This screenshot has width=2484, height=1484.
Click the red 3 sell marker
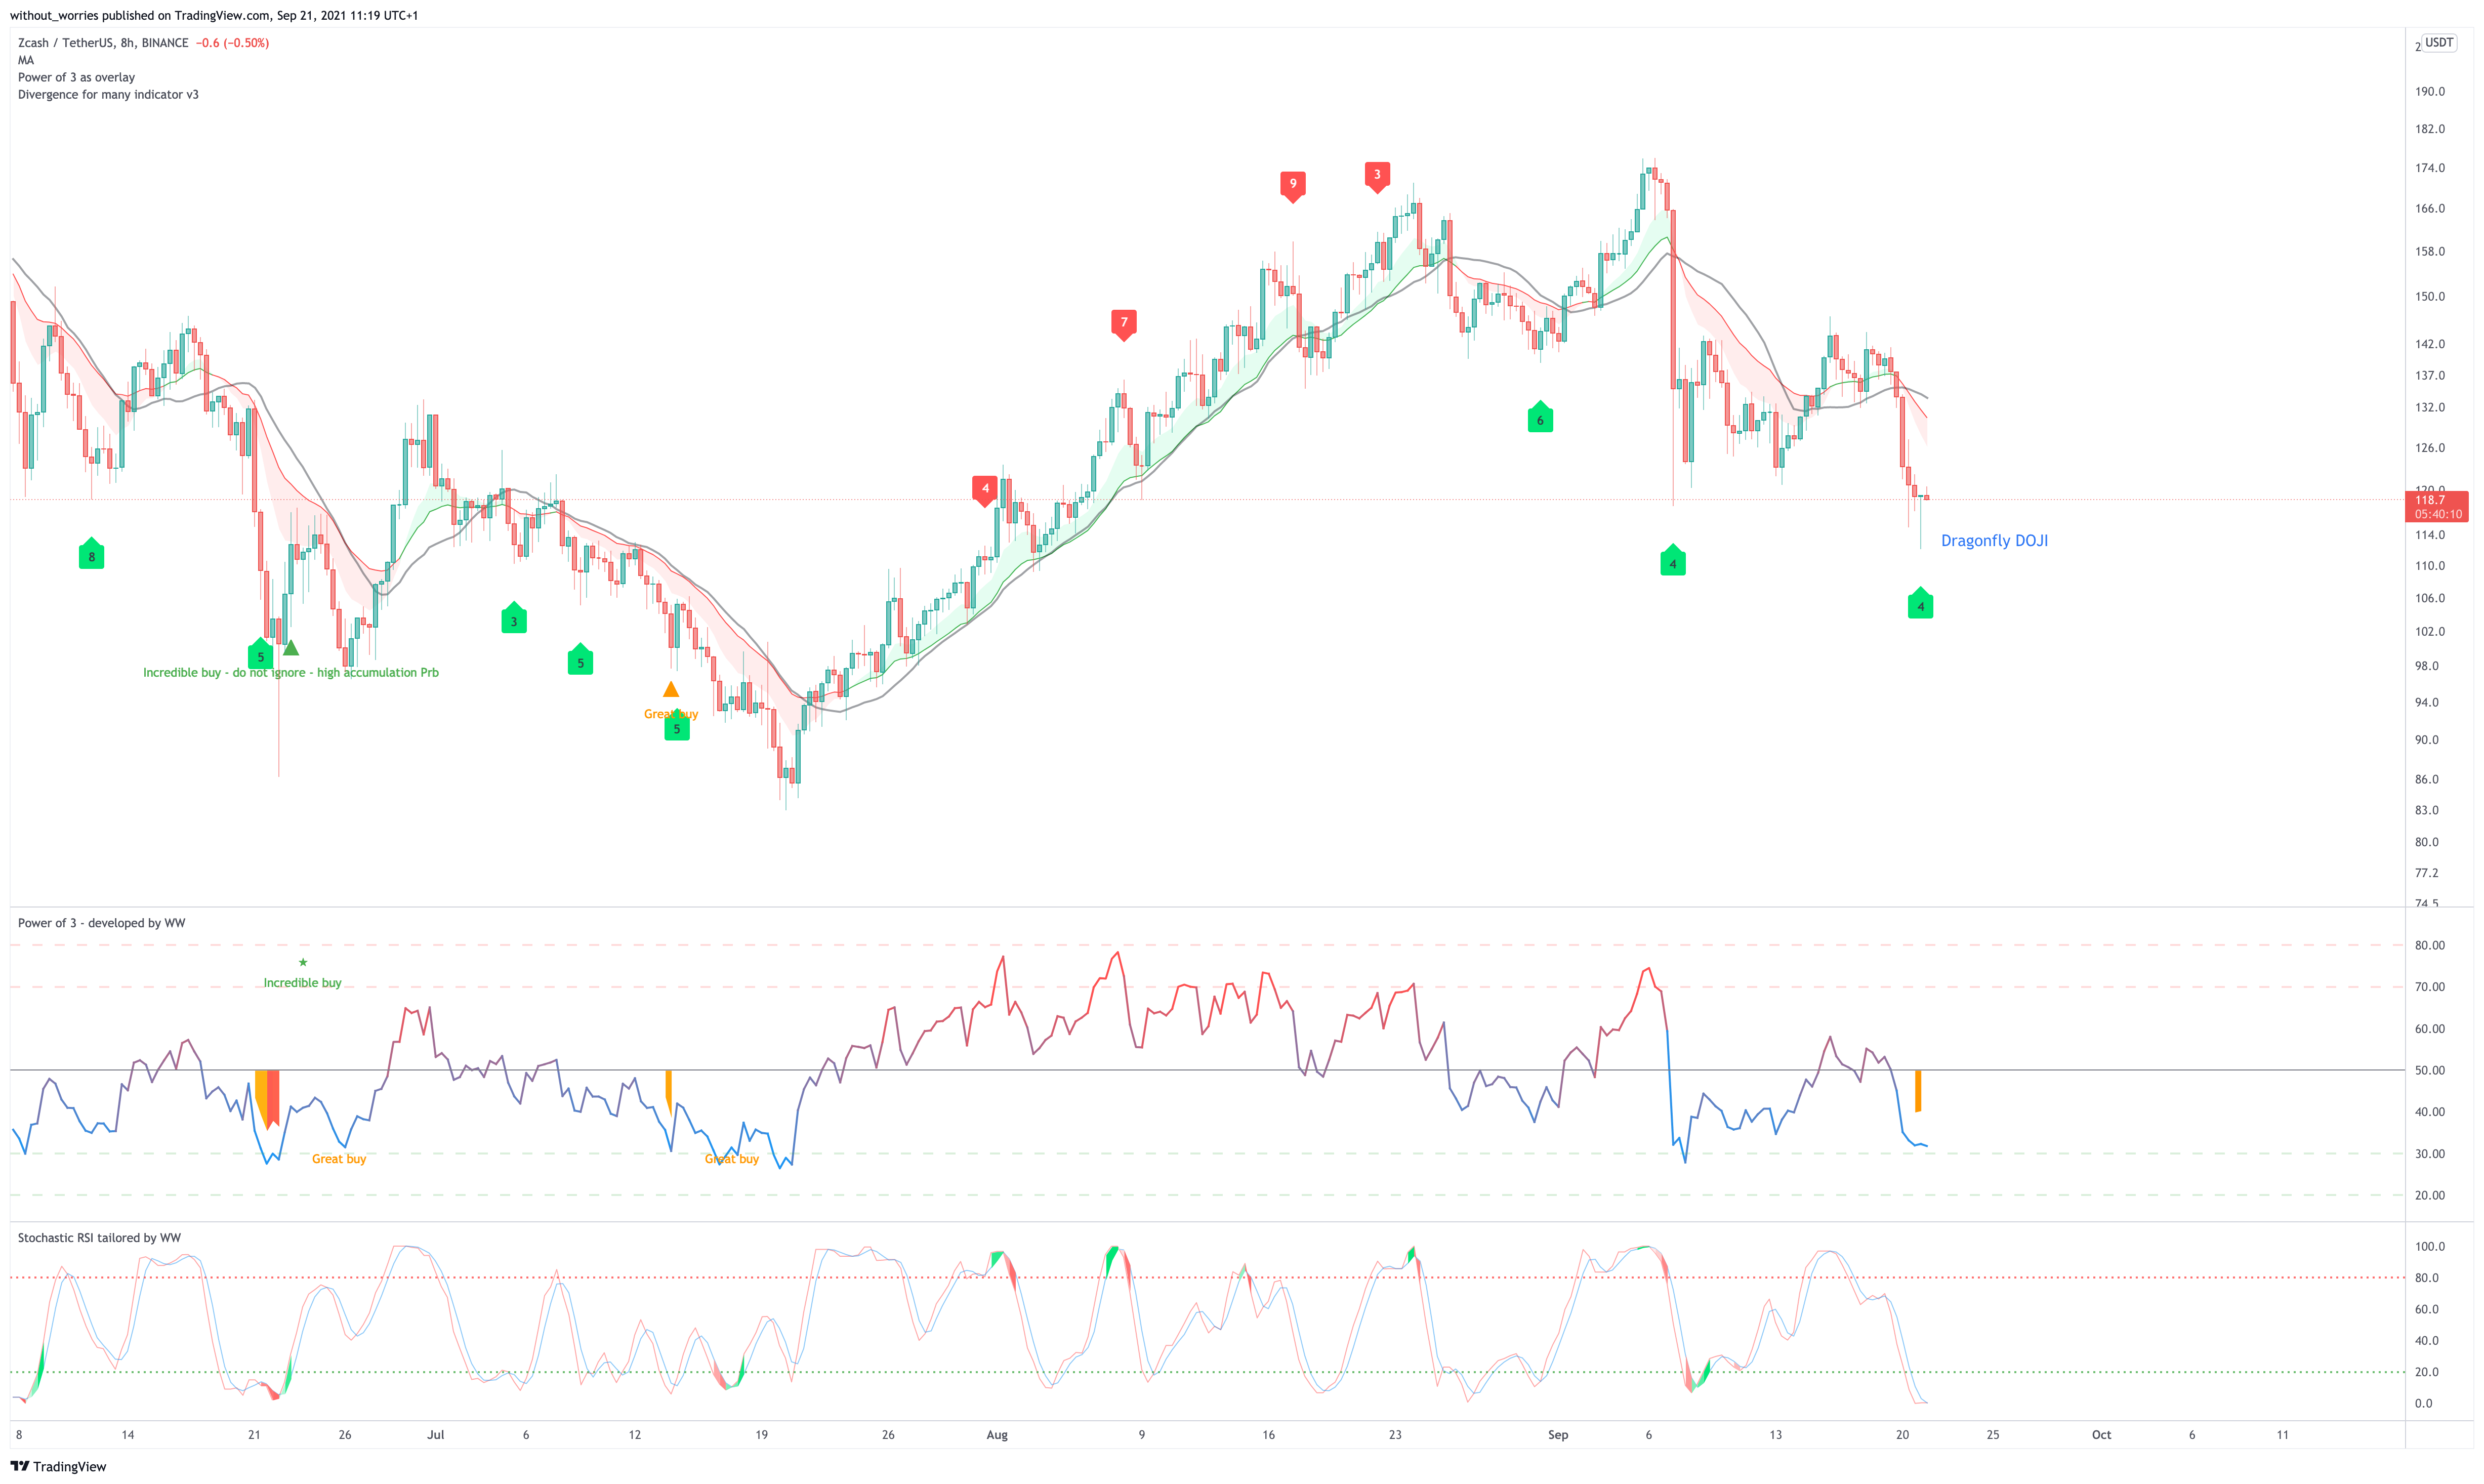tap(1377, 176)
